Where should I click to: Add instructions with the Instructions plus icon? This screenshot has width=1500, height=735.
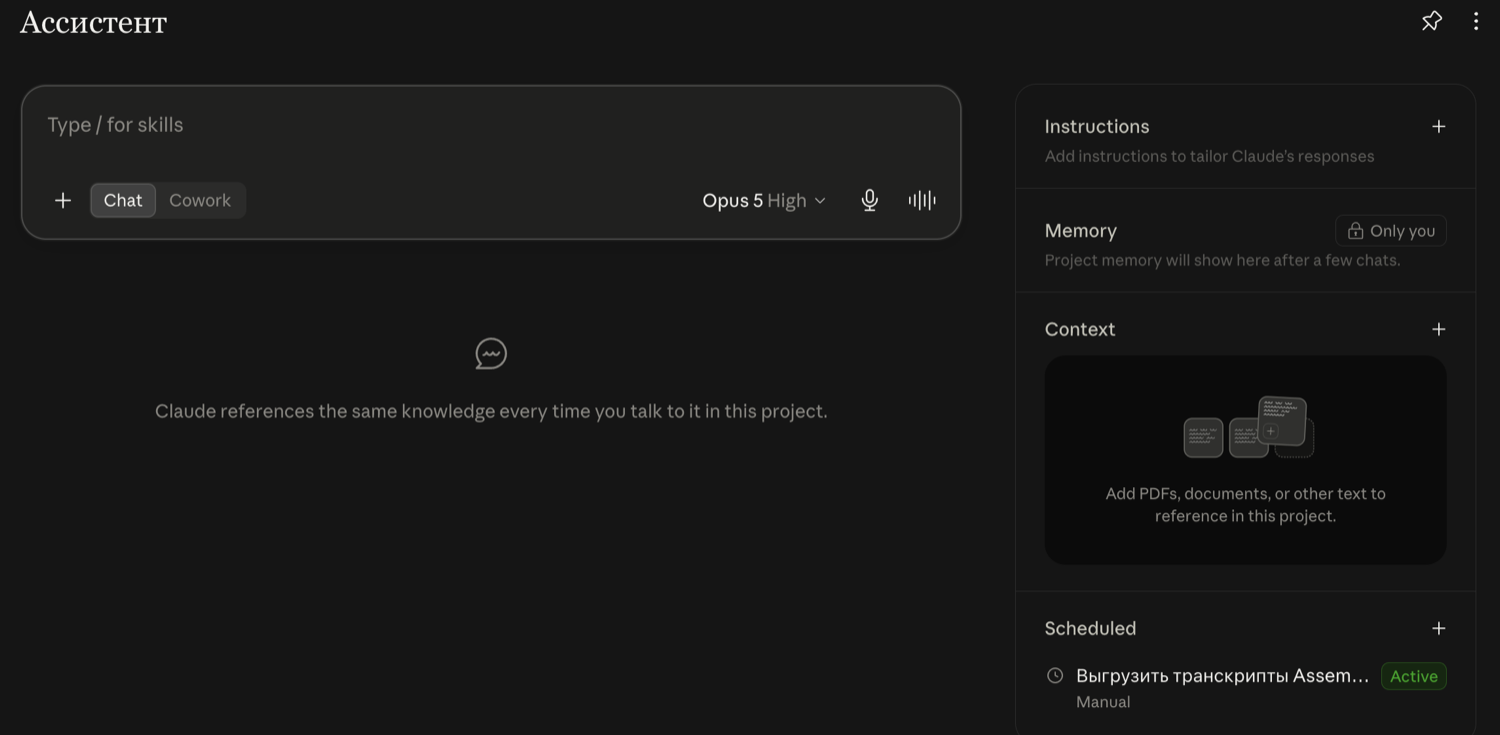(1438, 126)
